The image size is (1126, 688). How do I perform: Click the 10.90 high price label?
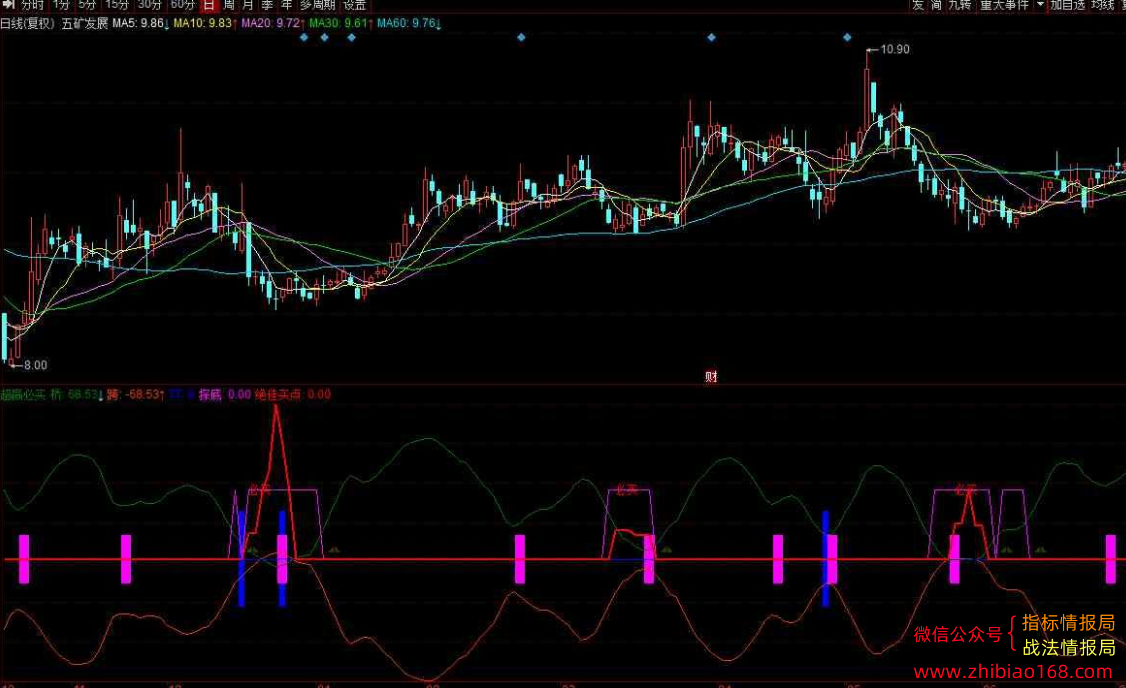[894, 50]
